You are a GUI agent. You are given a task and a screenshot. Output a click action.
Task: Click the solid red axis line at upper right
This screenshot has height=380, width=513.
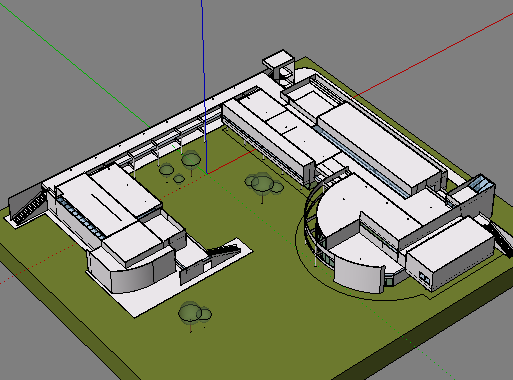[432, 56]
